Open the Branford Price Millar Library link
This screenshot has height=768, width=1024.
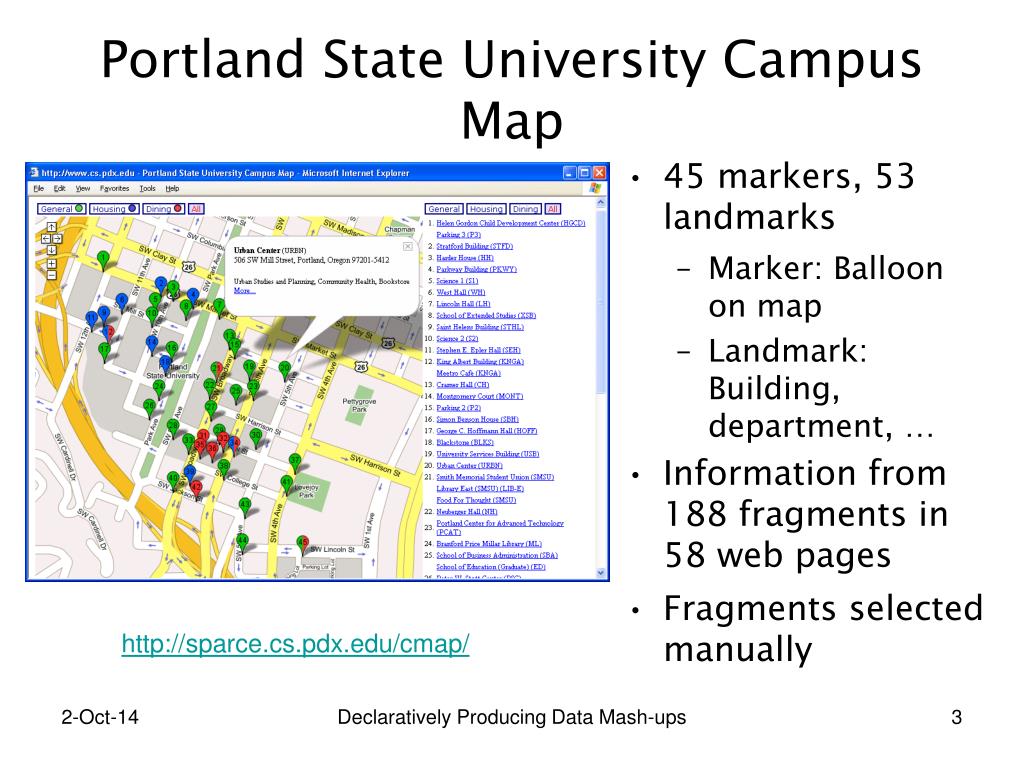click(489, 544)
